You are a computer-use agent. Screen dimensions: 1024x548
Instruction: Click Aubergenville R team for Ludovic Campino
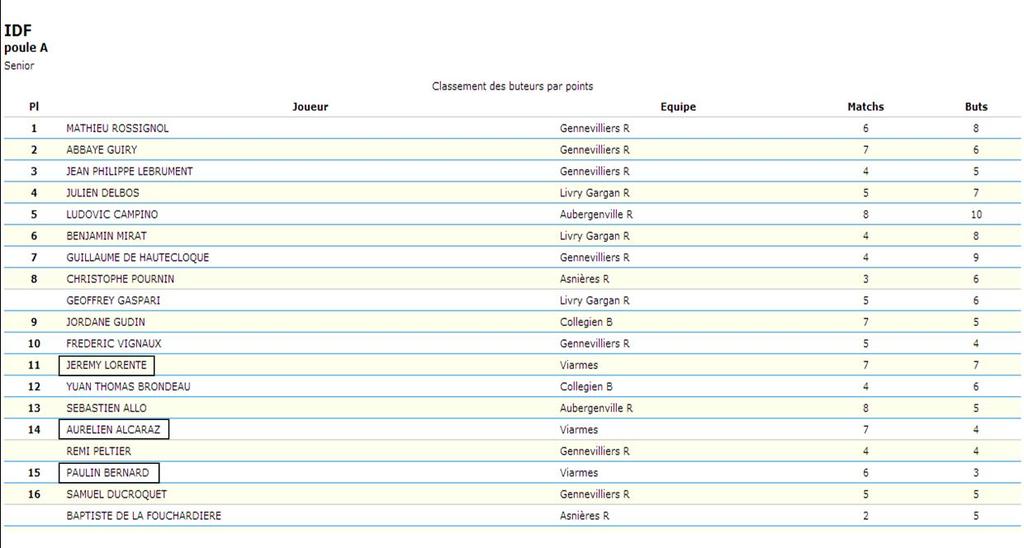[596, 214]
